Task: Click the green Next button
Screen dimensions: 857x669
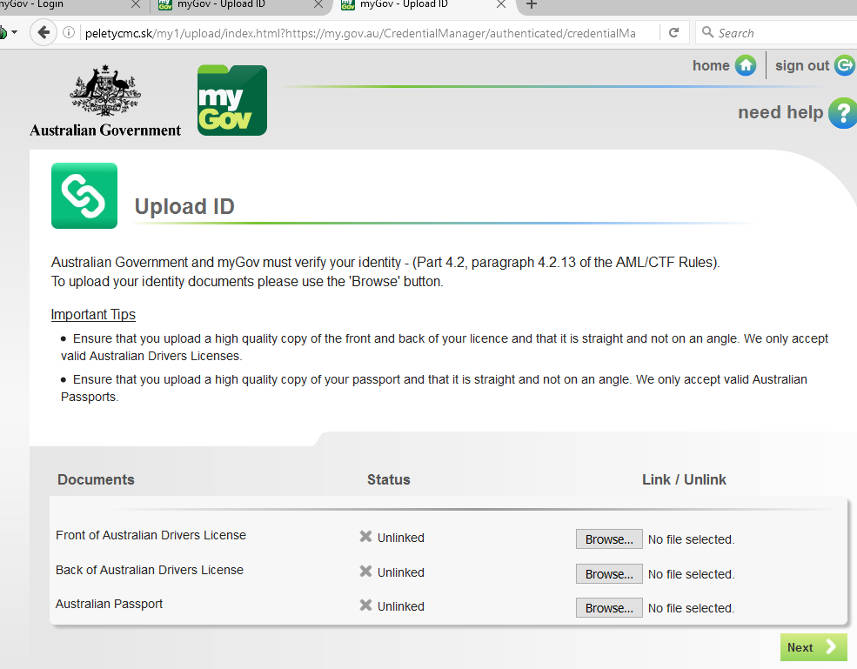Action: (x=813, y=647)
